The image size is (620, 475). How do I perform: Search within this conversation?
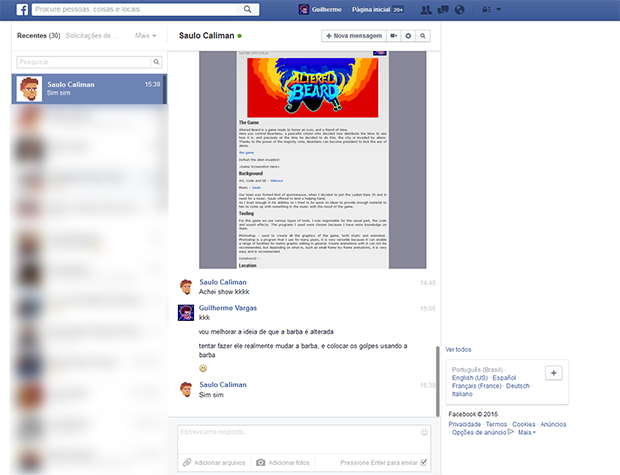(x=423, y=36)
